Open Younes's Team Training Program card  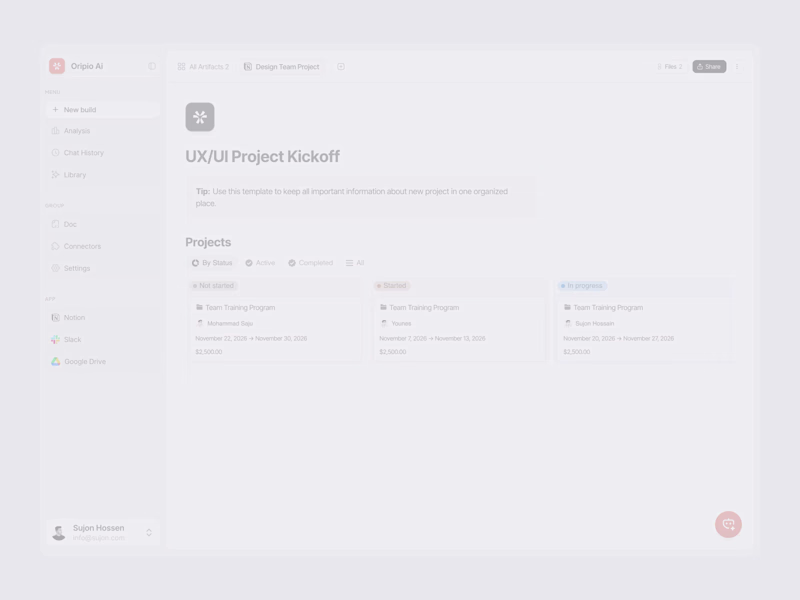(x=459, y=330)
